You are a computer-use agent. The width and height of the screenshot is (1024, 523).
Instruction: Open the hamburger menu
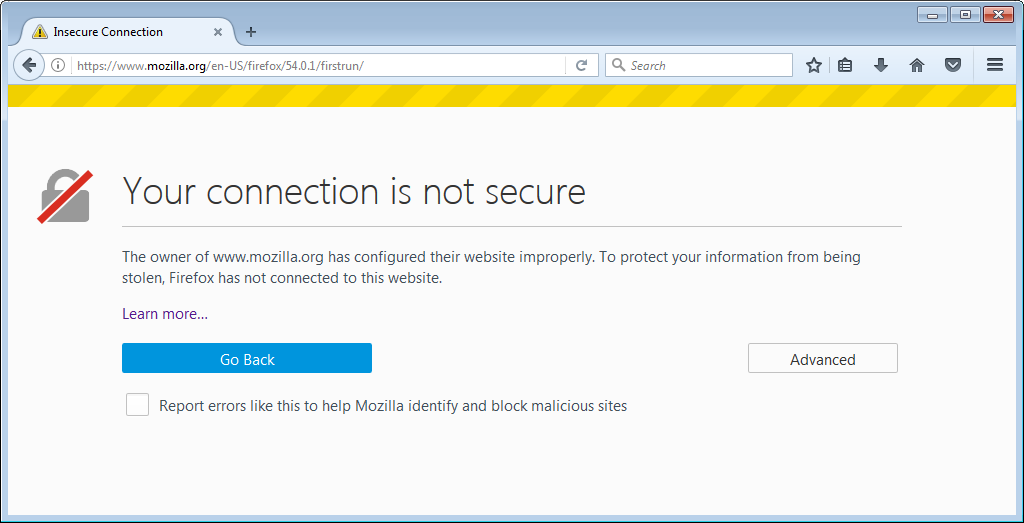994,65
